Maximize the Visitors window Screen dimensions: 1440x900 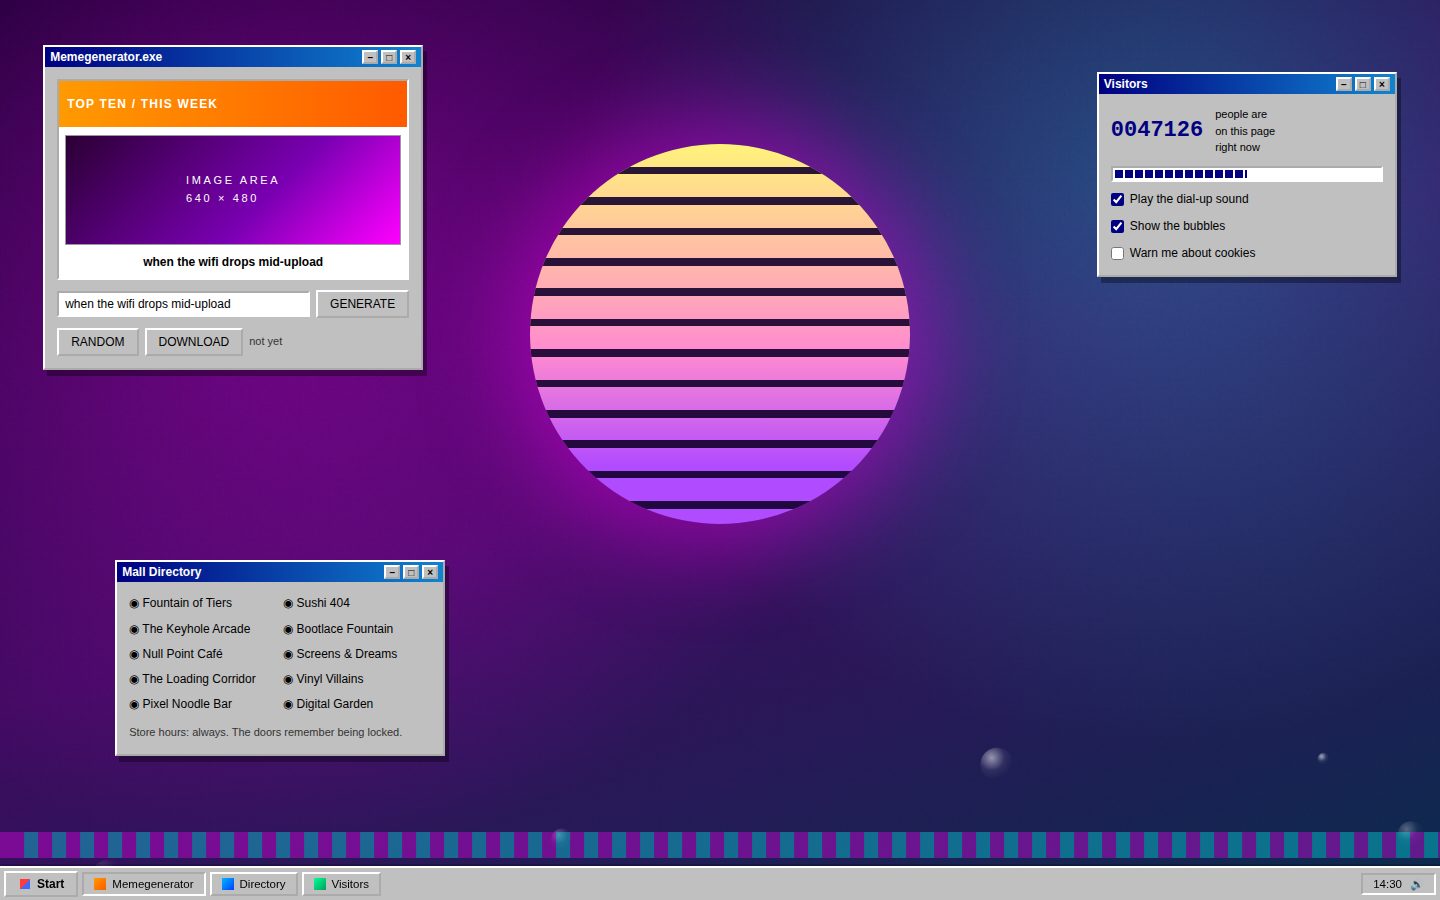click(x=1362, y=84)
